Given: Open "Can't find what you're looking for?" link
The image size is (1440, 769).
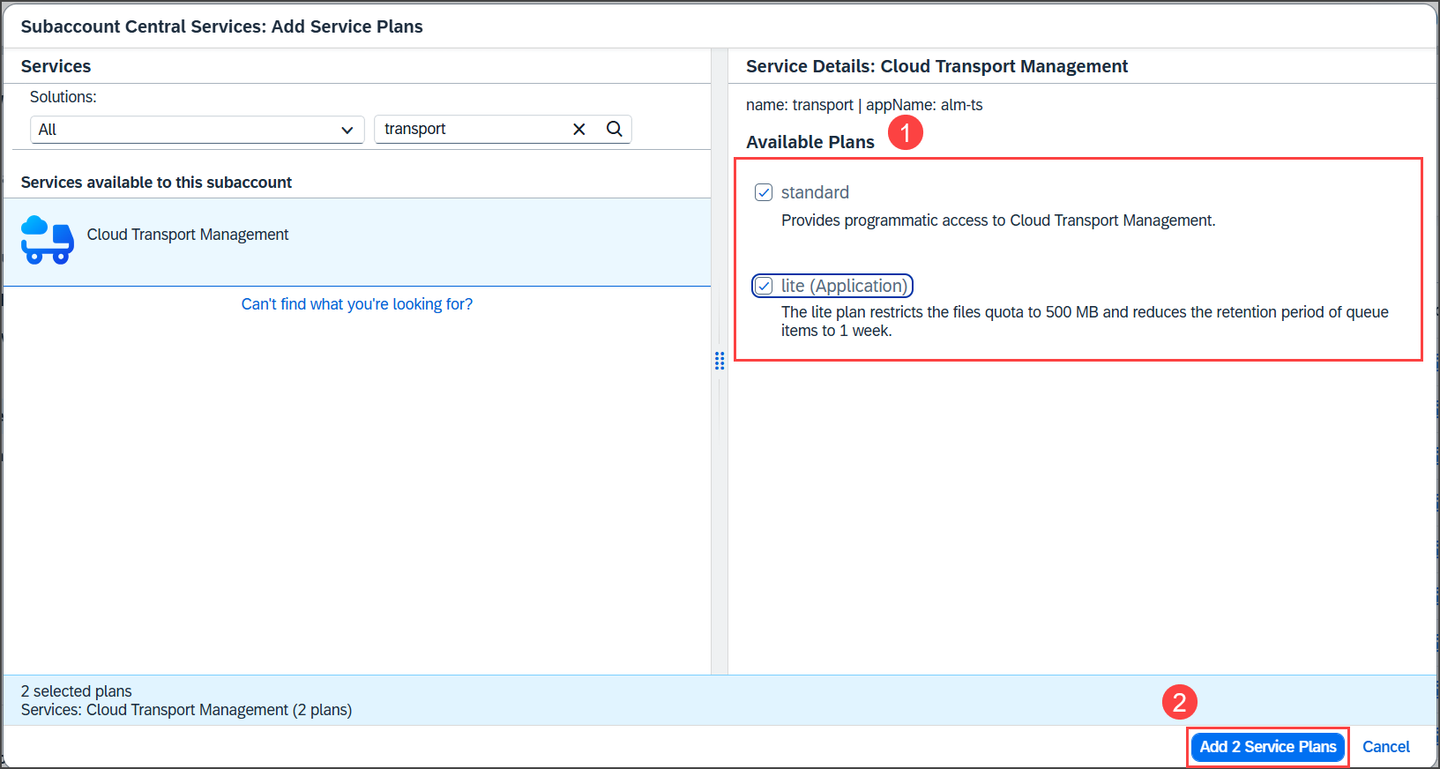Looking at the screenshot, I should coord(357,304).
